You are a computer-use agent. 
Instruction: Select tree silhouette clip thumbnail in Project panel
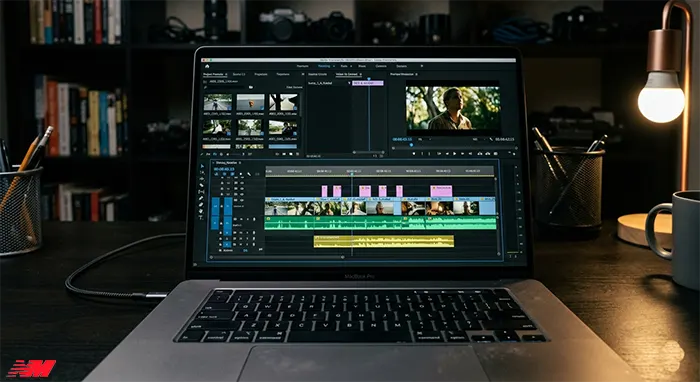pos(283,102)
